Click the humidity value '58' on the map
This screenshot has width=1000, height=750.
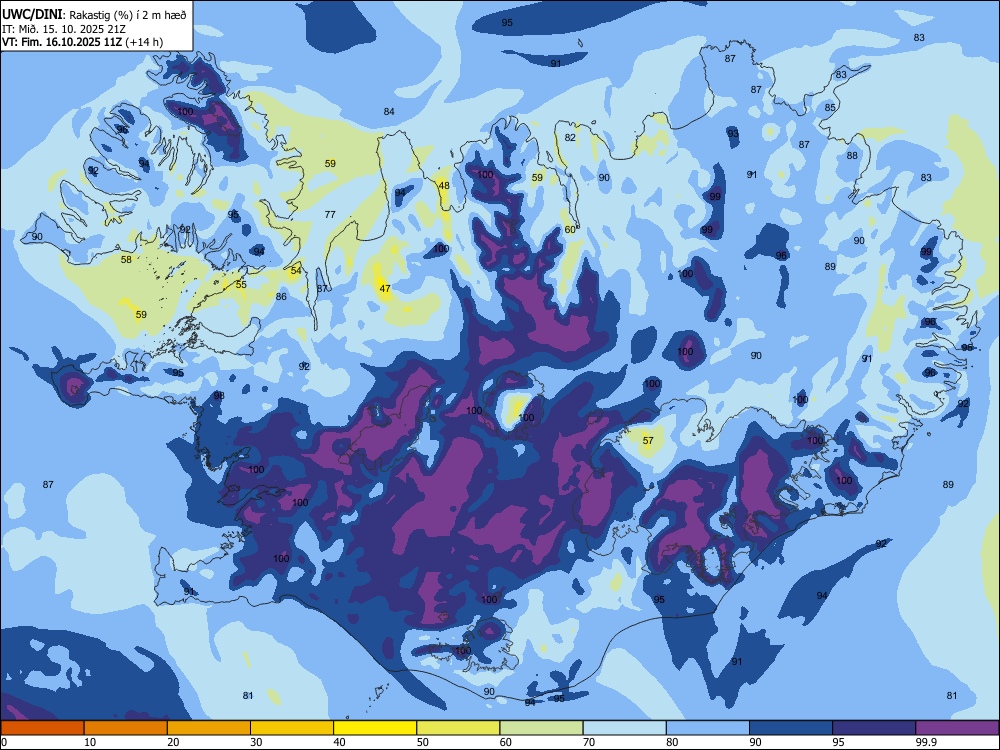[x=126, y=260]
